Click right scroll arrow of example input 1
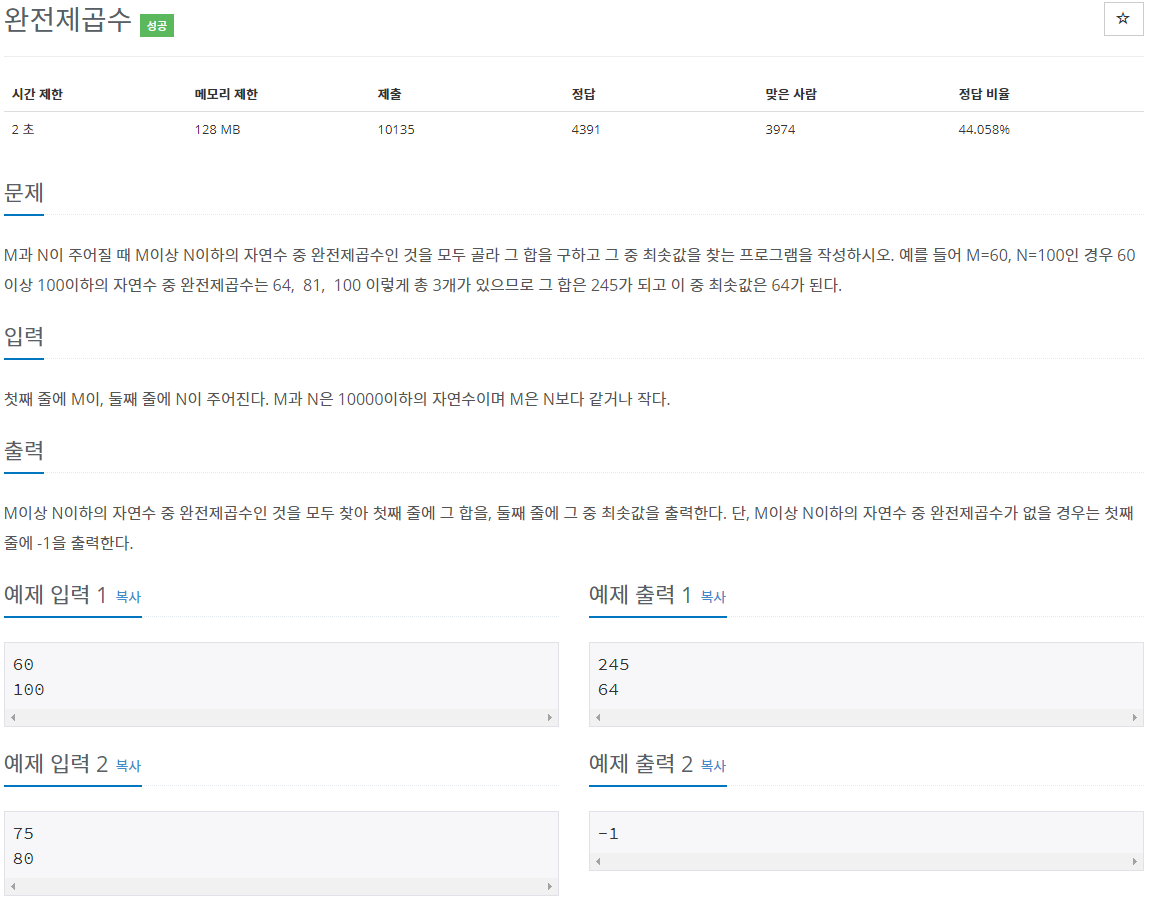The height and width of the screenshot is (903, 1150). click(x=549, y=717)
